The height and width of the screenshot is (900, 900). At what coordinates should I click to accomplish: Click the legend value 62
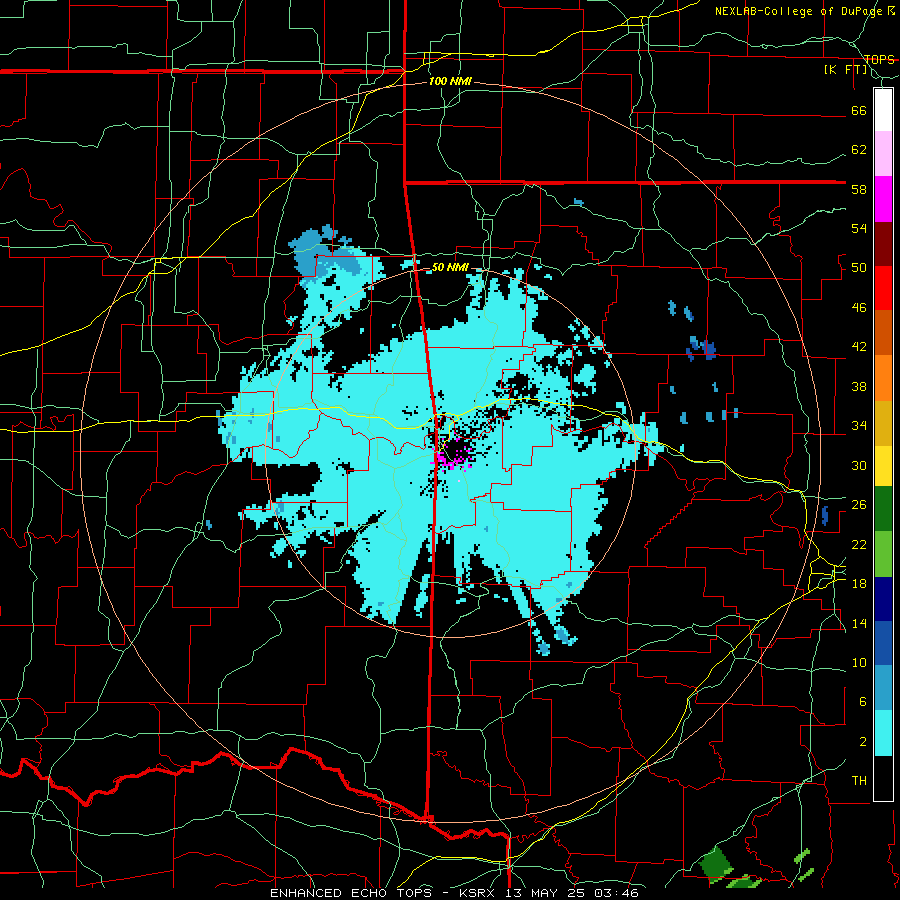coord(859,150)
